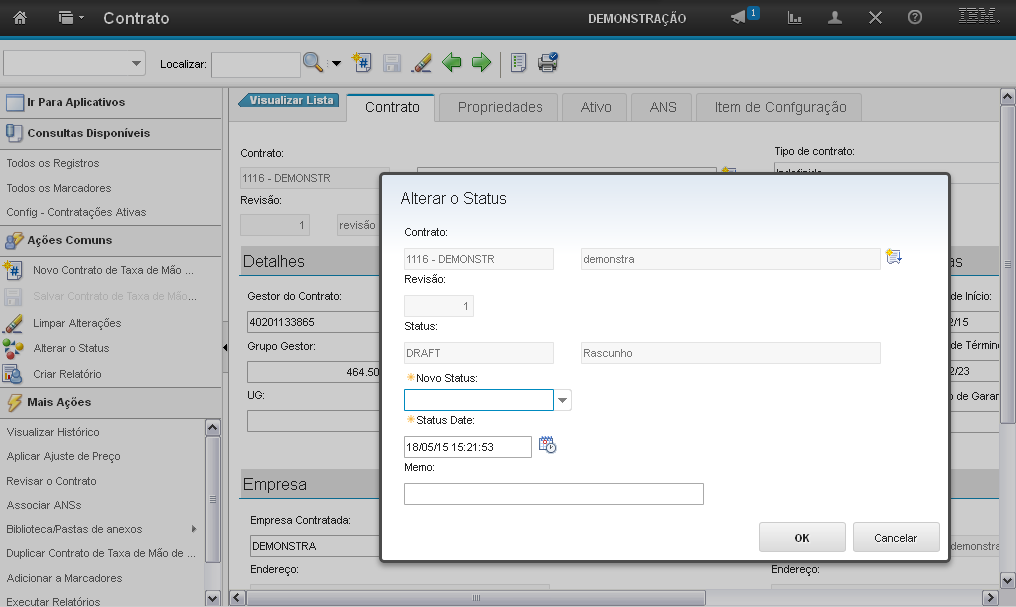Switch to the ANS tab
Image resolution: width=1016 pixels, height=607 pixels.
click(662, 107)
